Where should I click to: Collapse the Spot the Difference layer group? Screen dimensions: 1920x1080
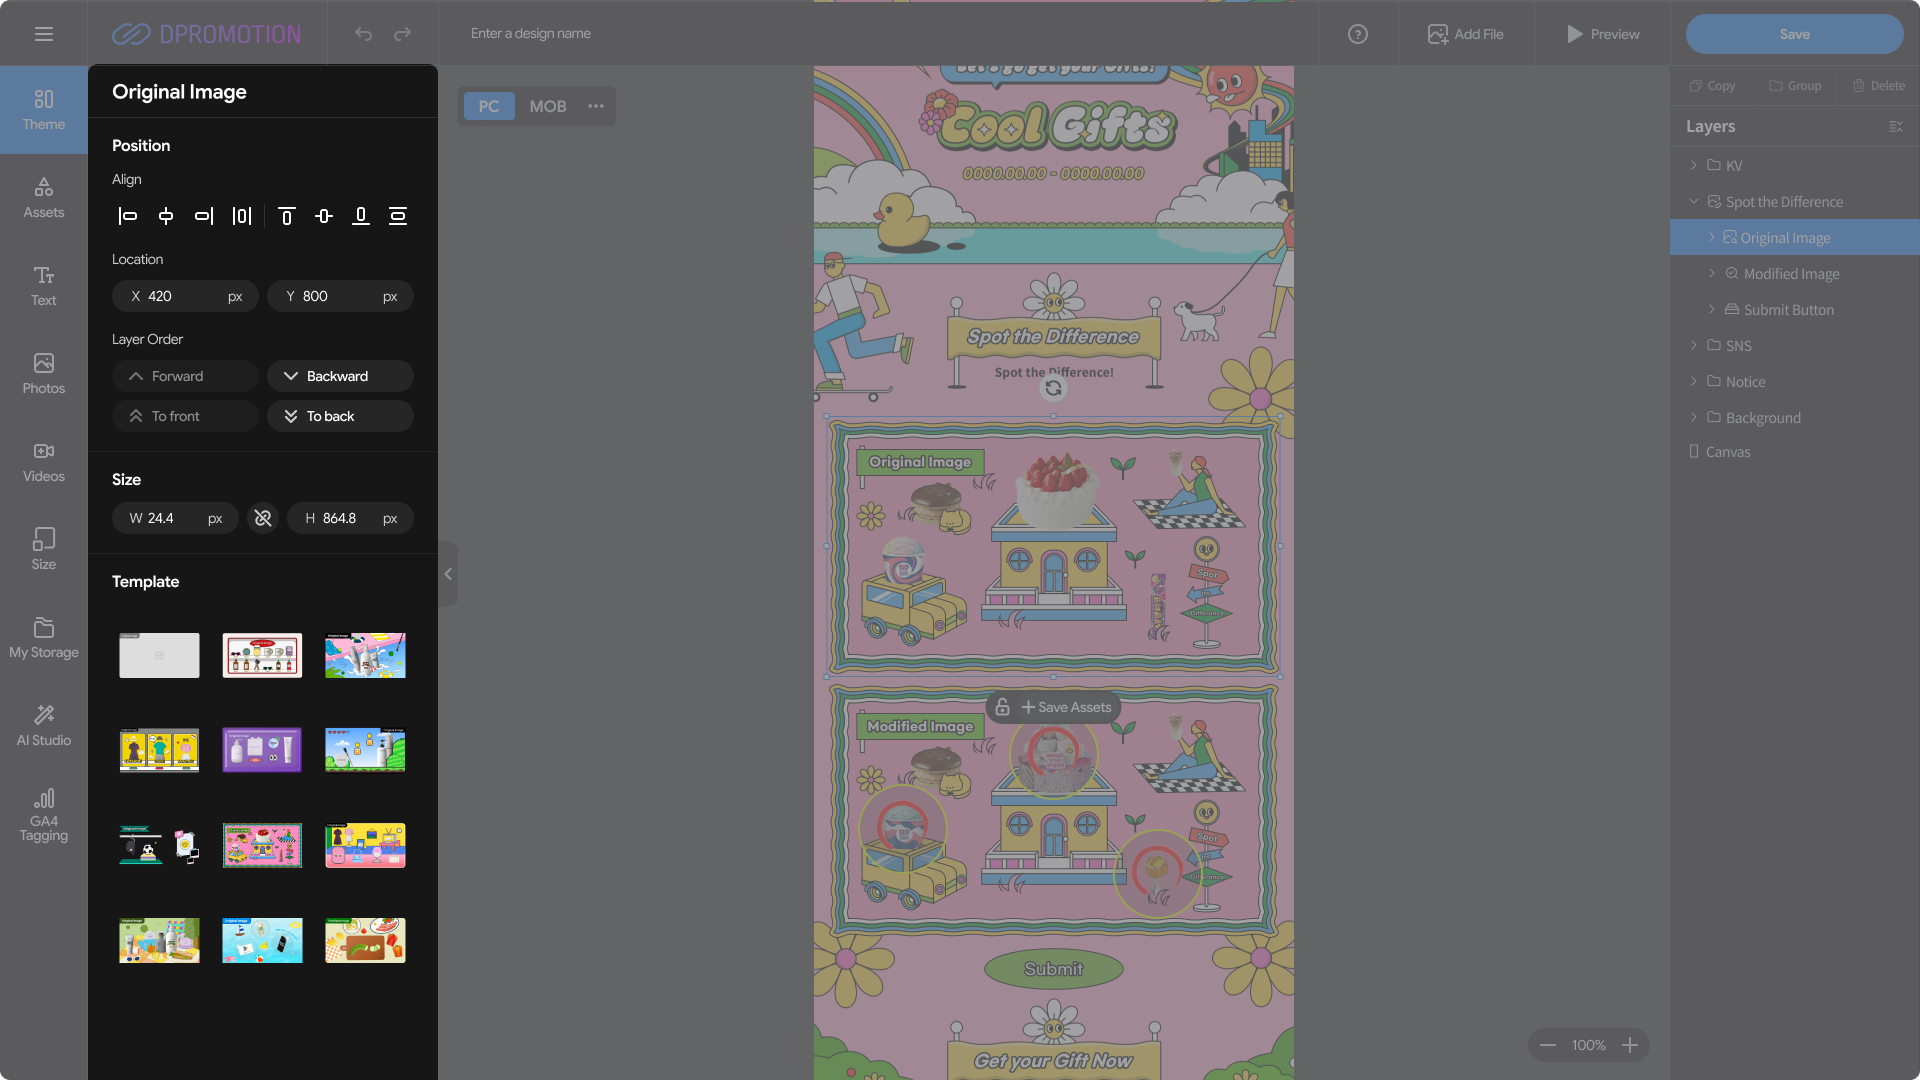tap(1694, 201)
